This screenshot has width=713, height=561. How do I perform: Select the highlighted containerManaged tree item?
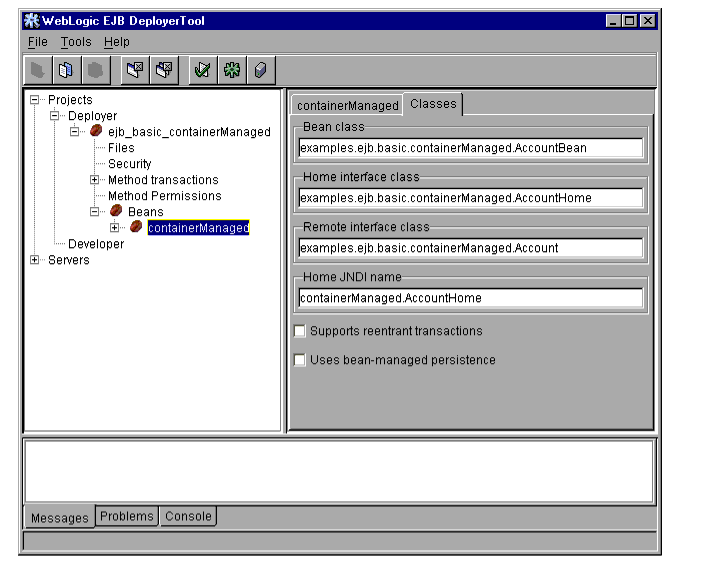pyautogui.click(x=199, y=227)
